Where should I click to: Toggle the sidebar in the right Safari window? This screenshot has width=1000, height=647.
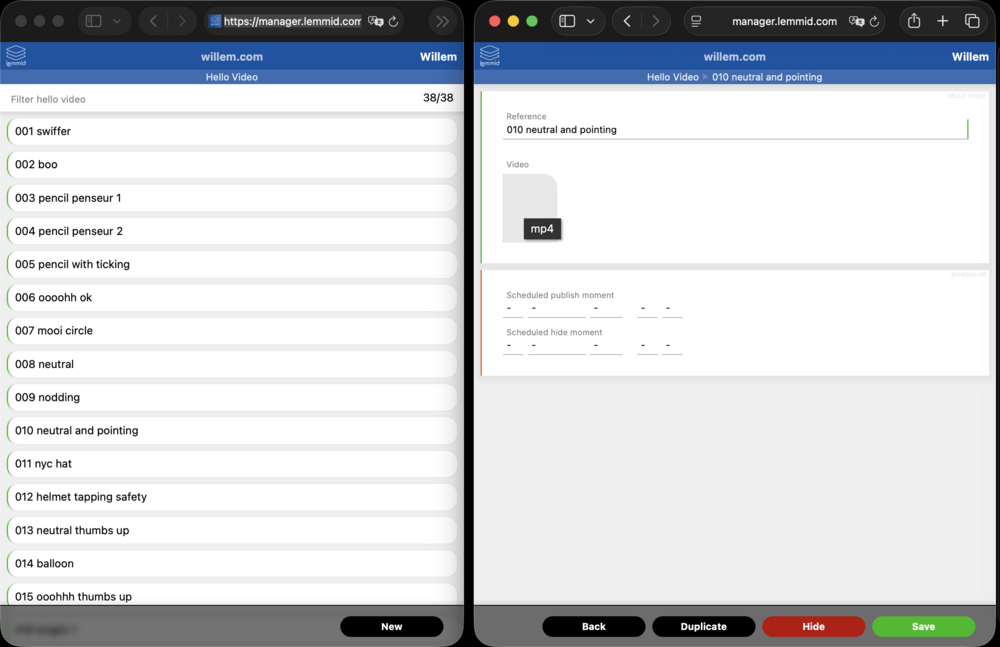[566, 20]
